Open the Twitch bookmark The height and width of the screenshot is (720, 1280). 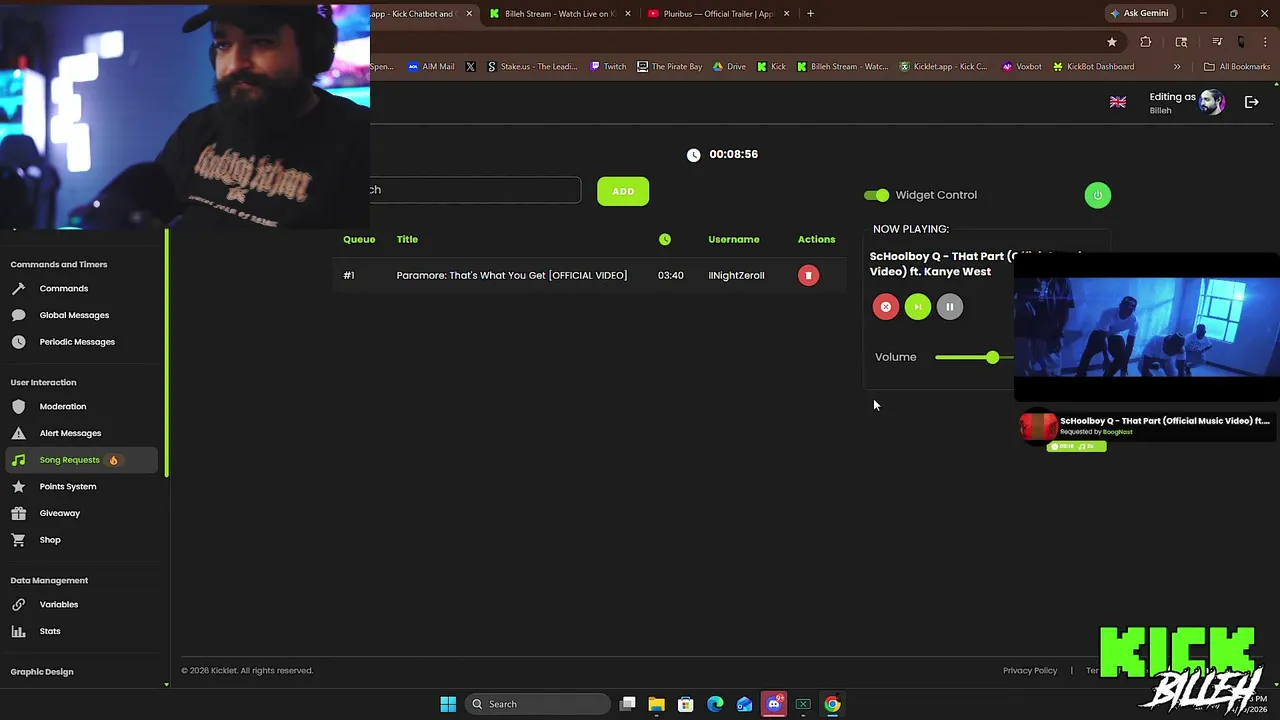point(608,67)
